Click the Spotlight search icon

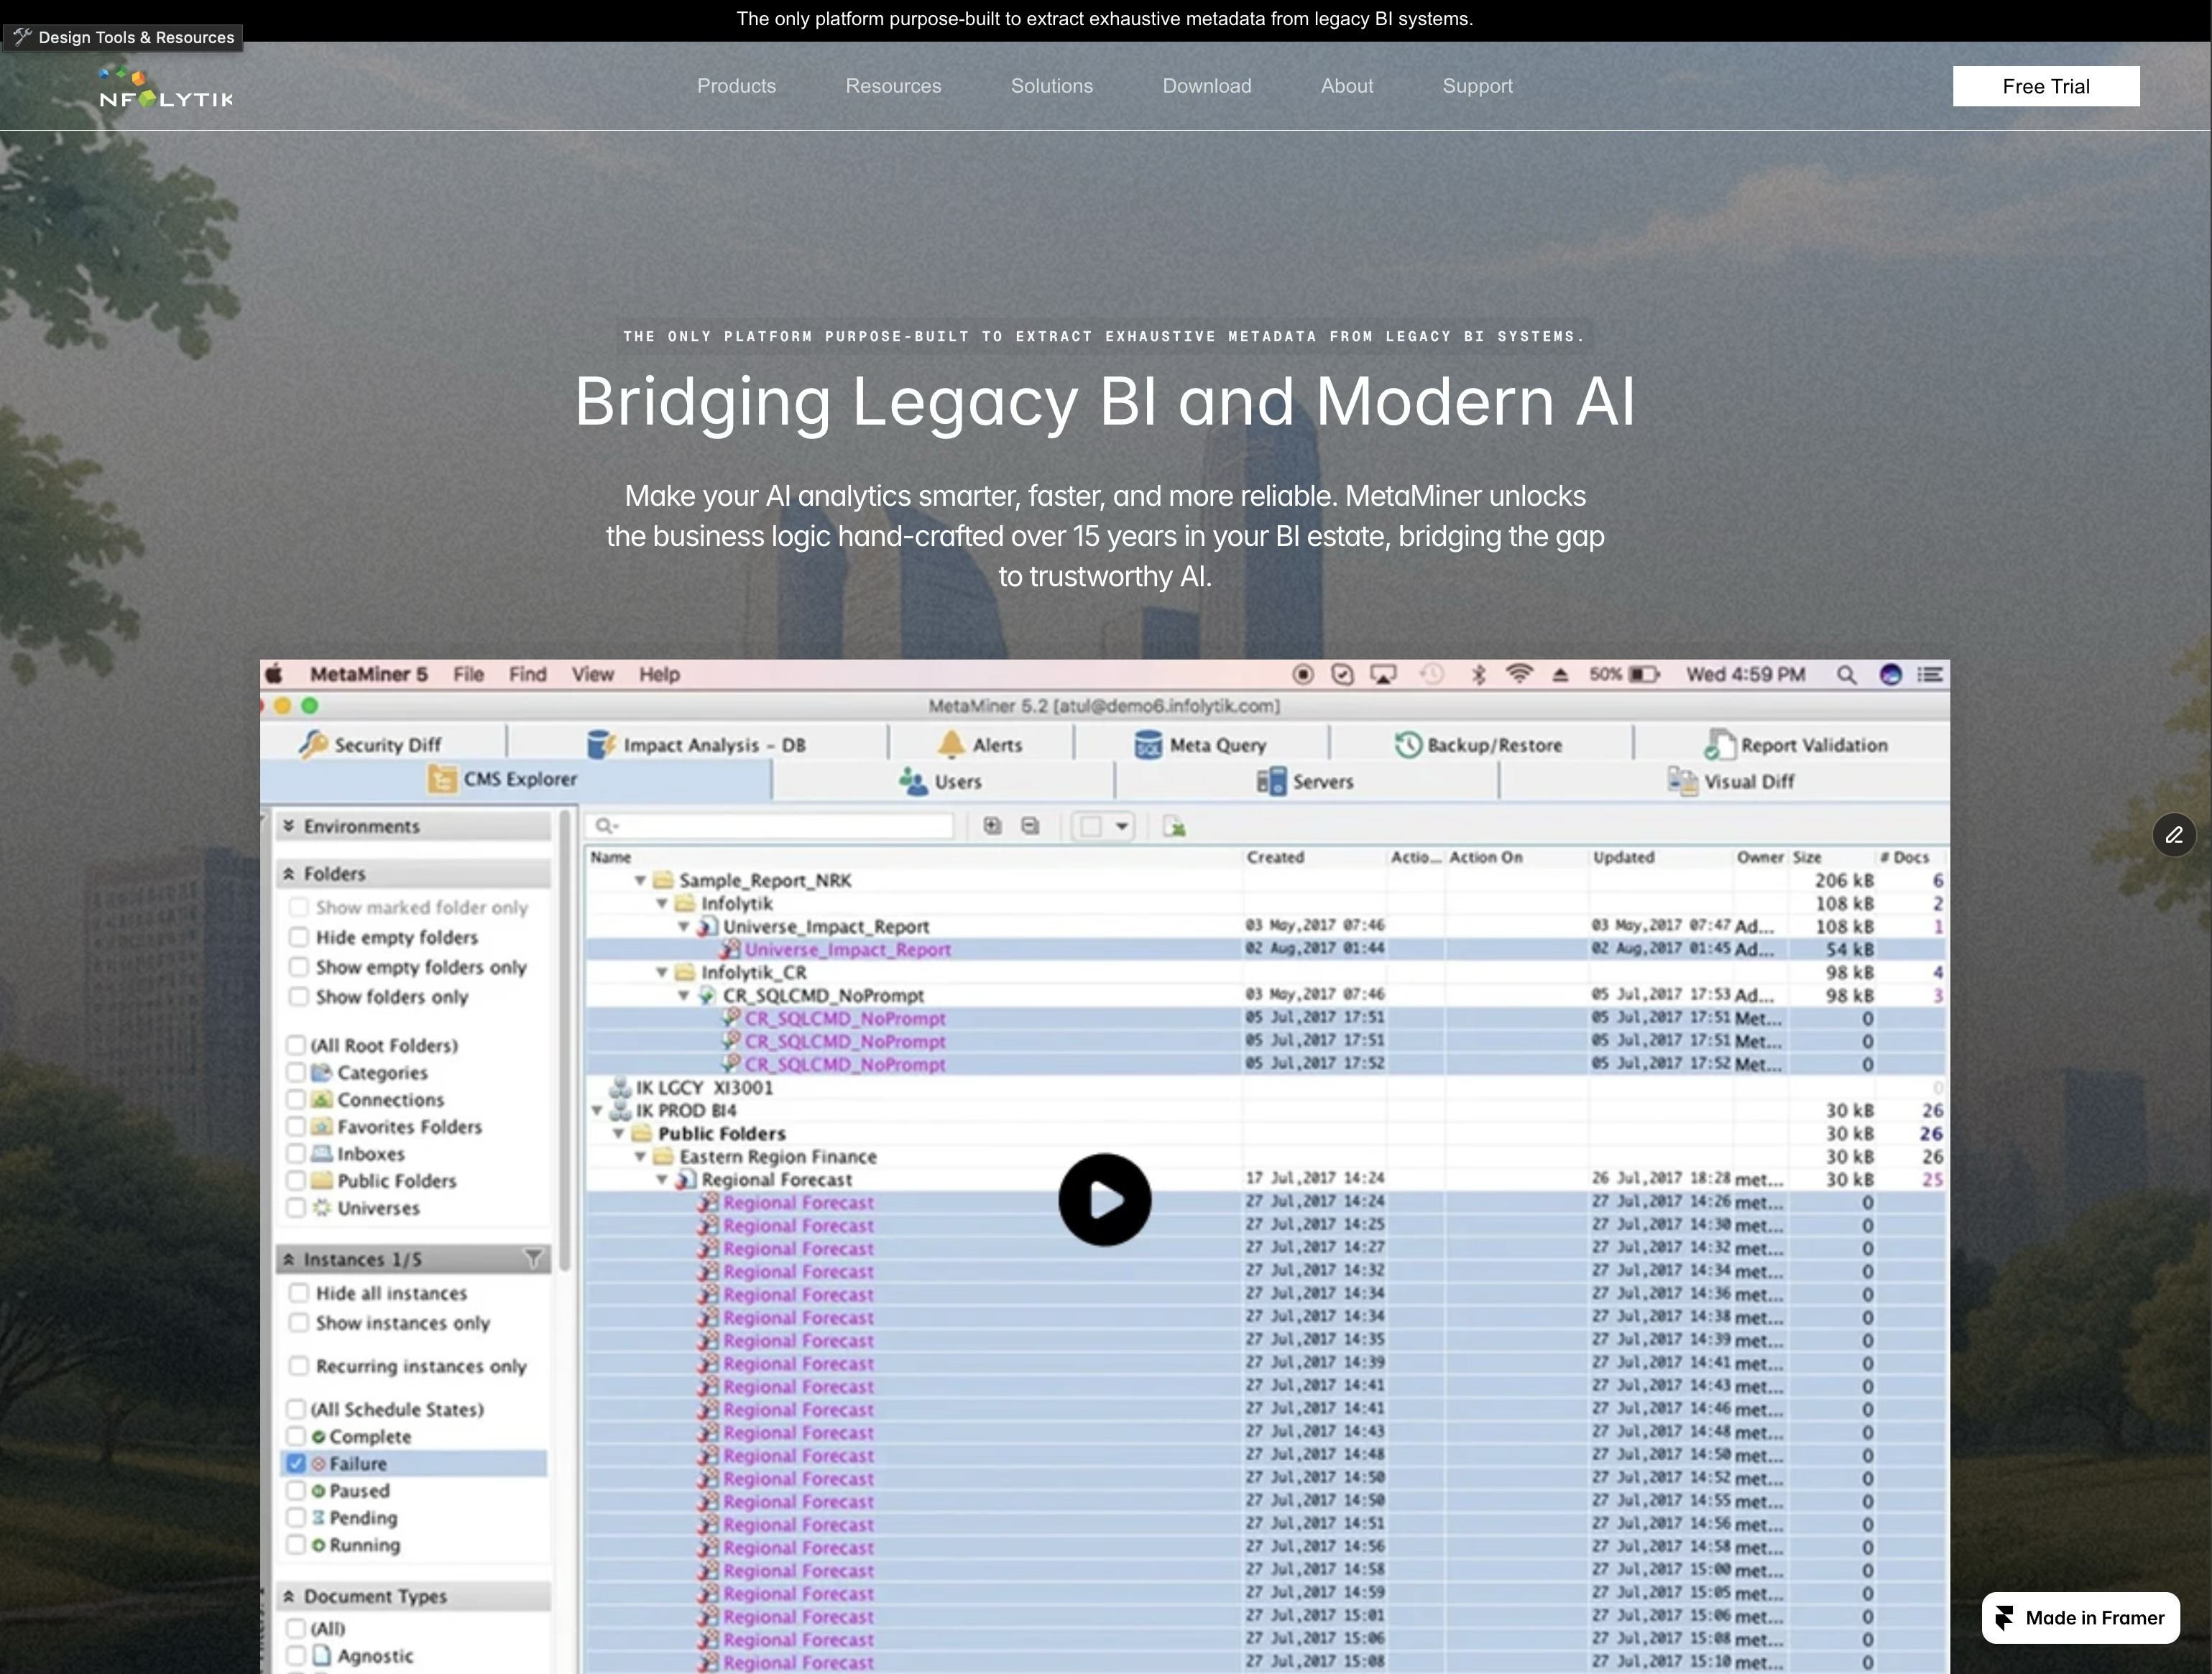[1846, 675]
